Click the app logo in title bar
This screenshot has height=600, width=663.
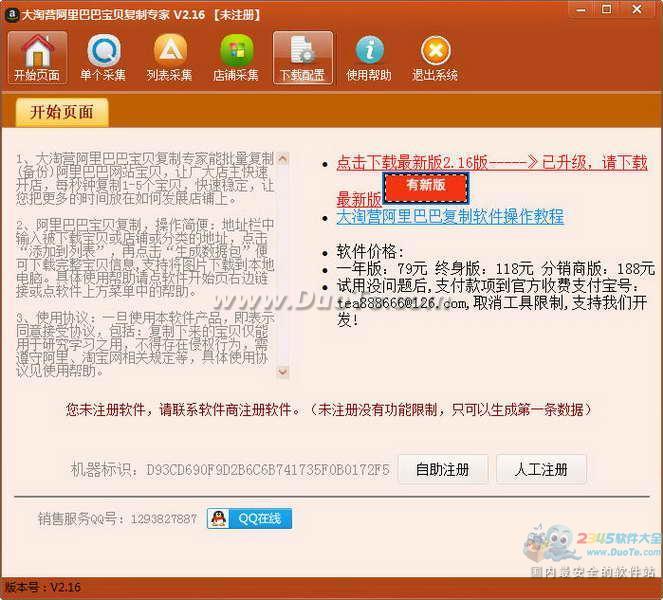[12, 14]
